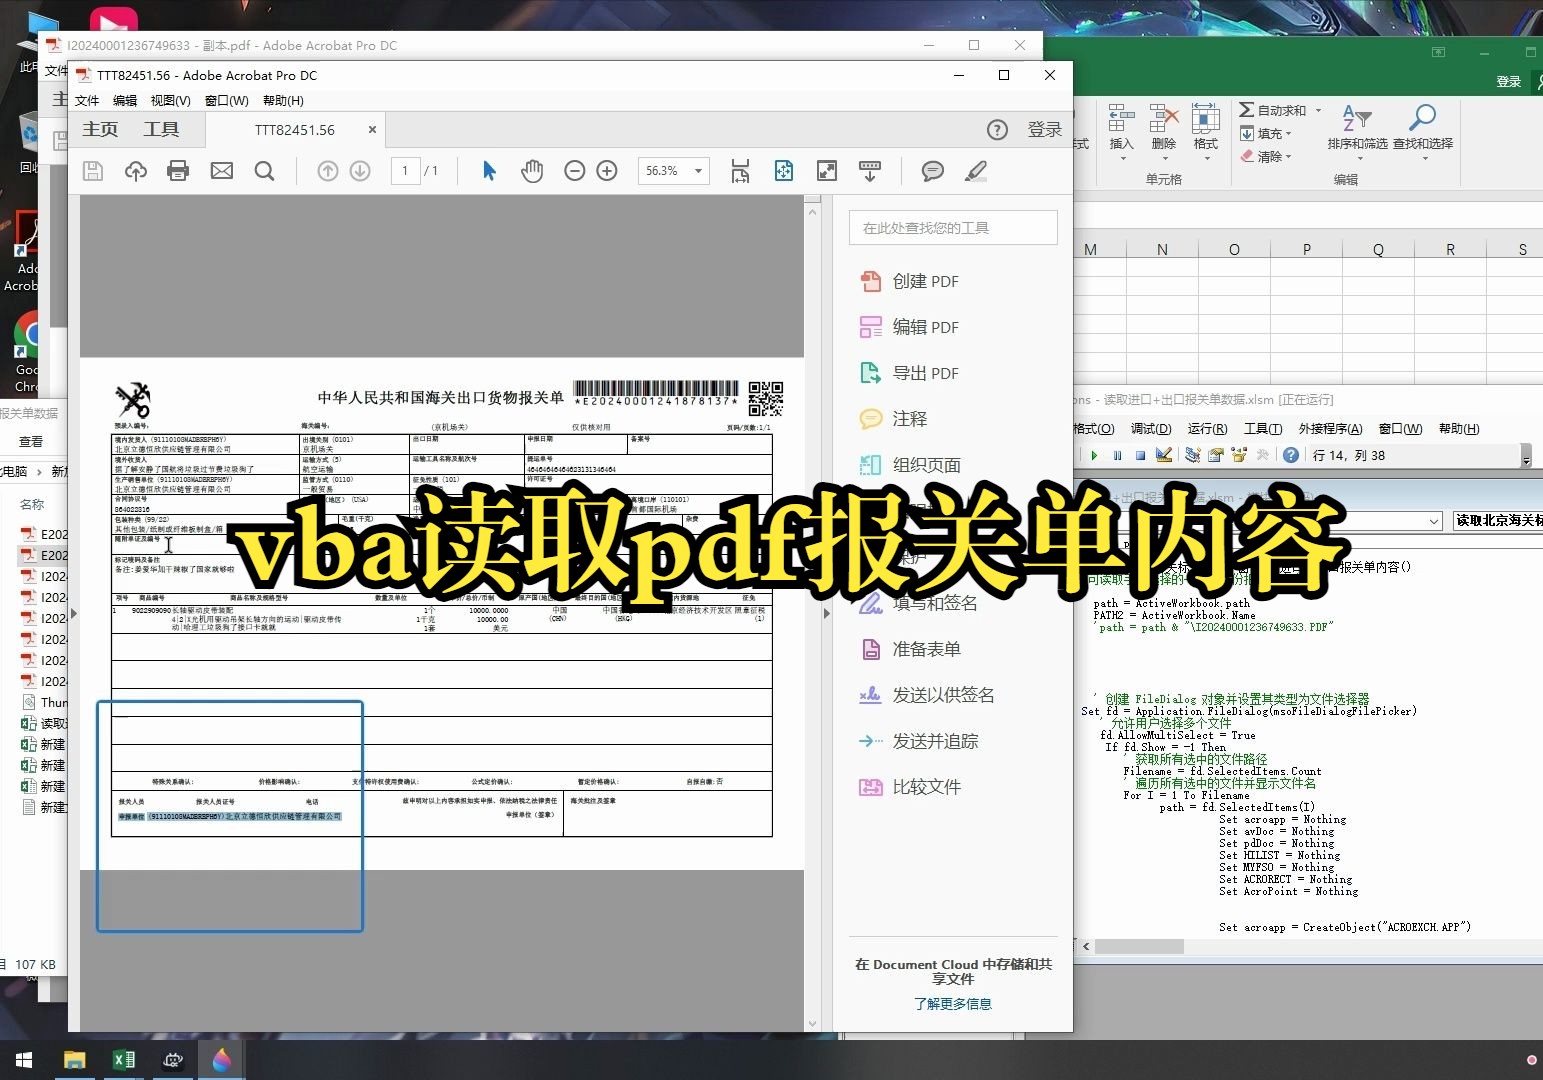Screen dimensions: 1543x1080
Task: Search the PDF with the magnifier icon
Action: pos(264,170)
